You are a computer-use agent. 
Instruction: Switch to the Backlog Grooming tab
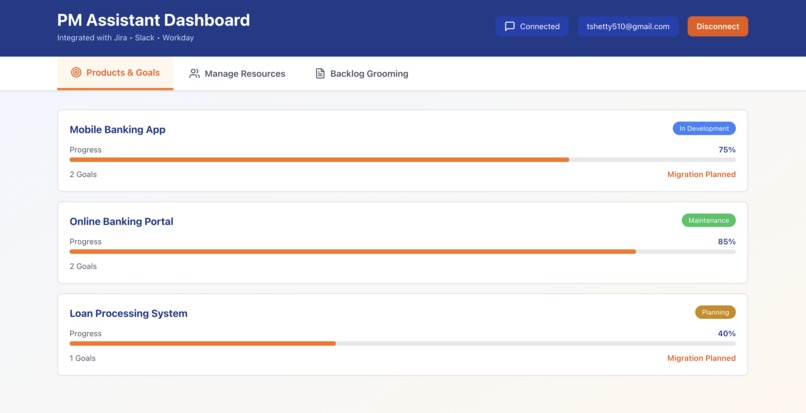tap(362, 74)
